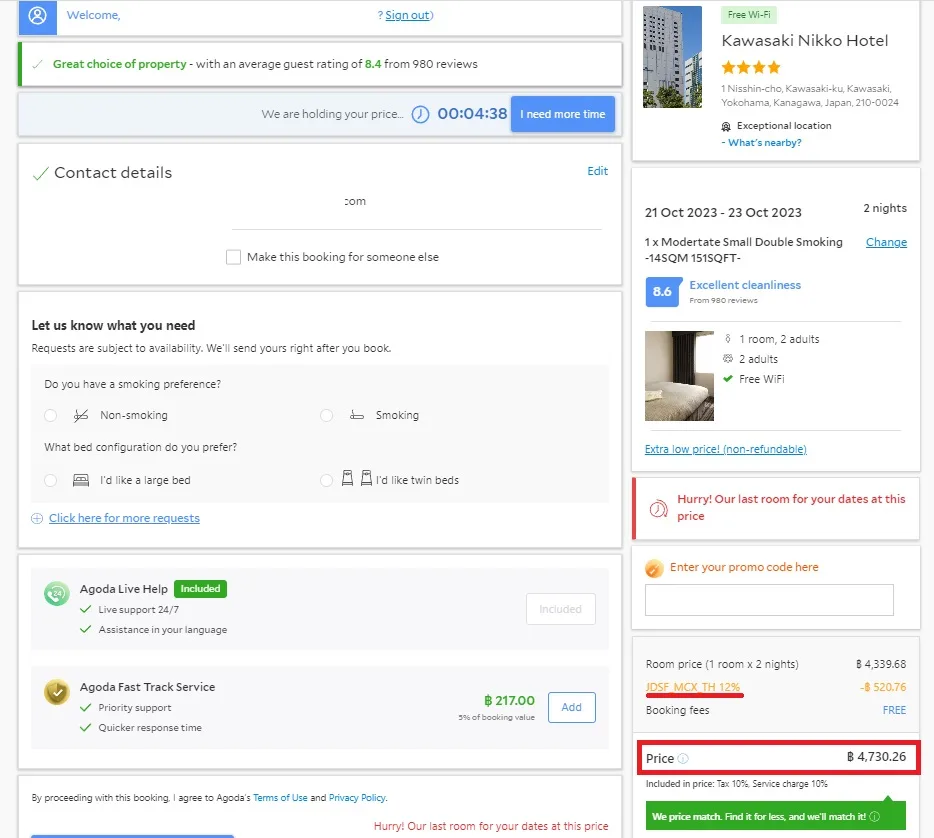Open the Kawasaki Nikko Hotel photo thumbnail
The width and height of the screenshot is (934, 838).
click(x=672, y=57)
